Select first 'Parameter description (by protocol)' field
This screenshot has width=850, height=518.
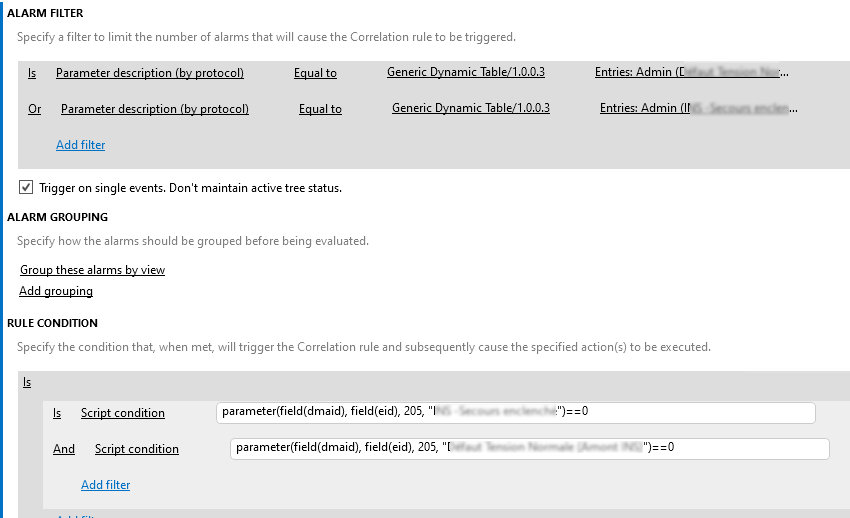pos(150,73)
